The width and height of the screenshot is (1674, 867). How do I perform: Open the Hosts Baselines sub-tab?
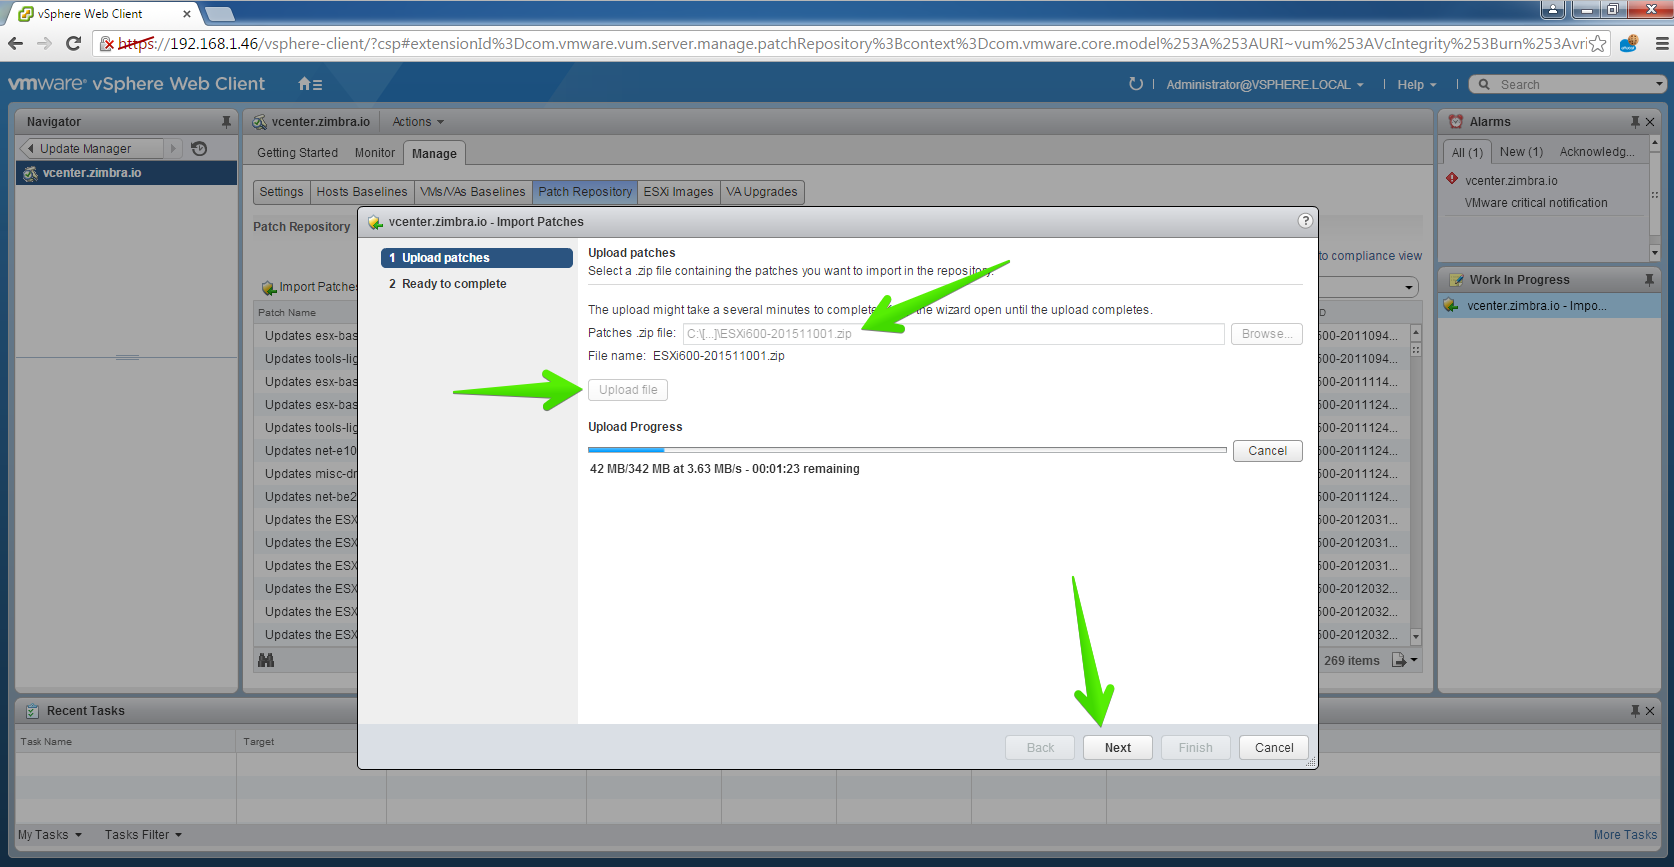362,192
